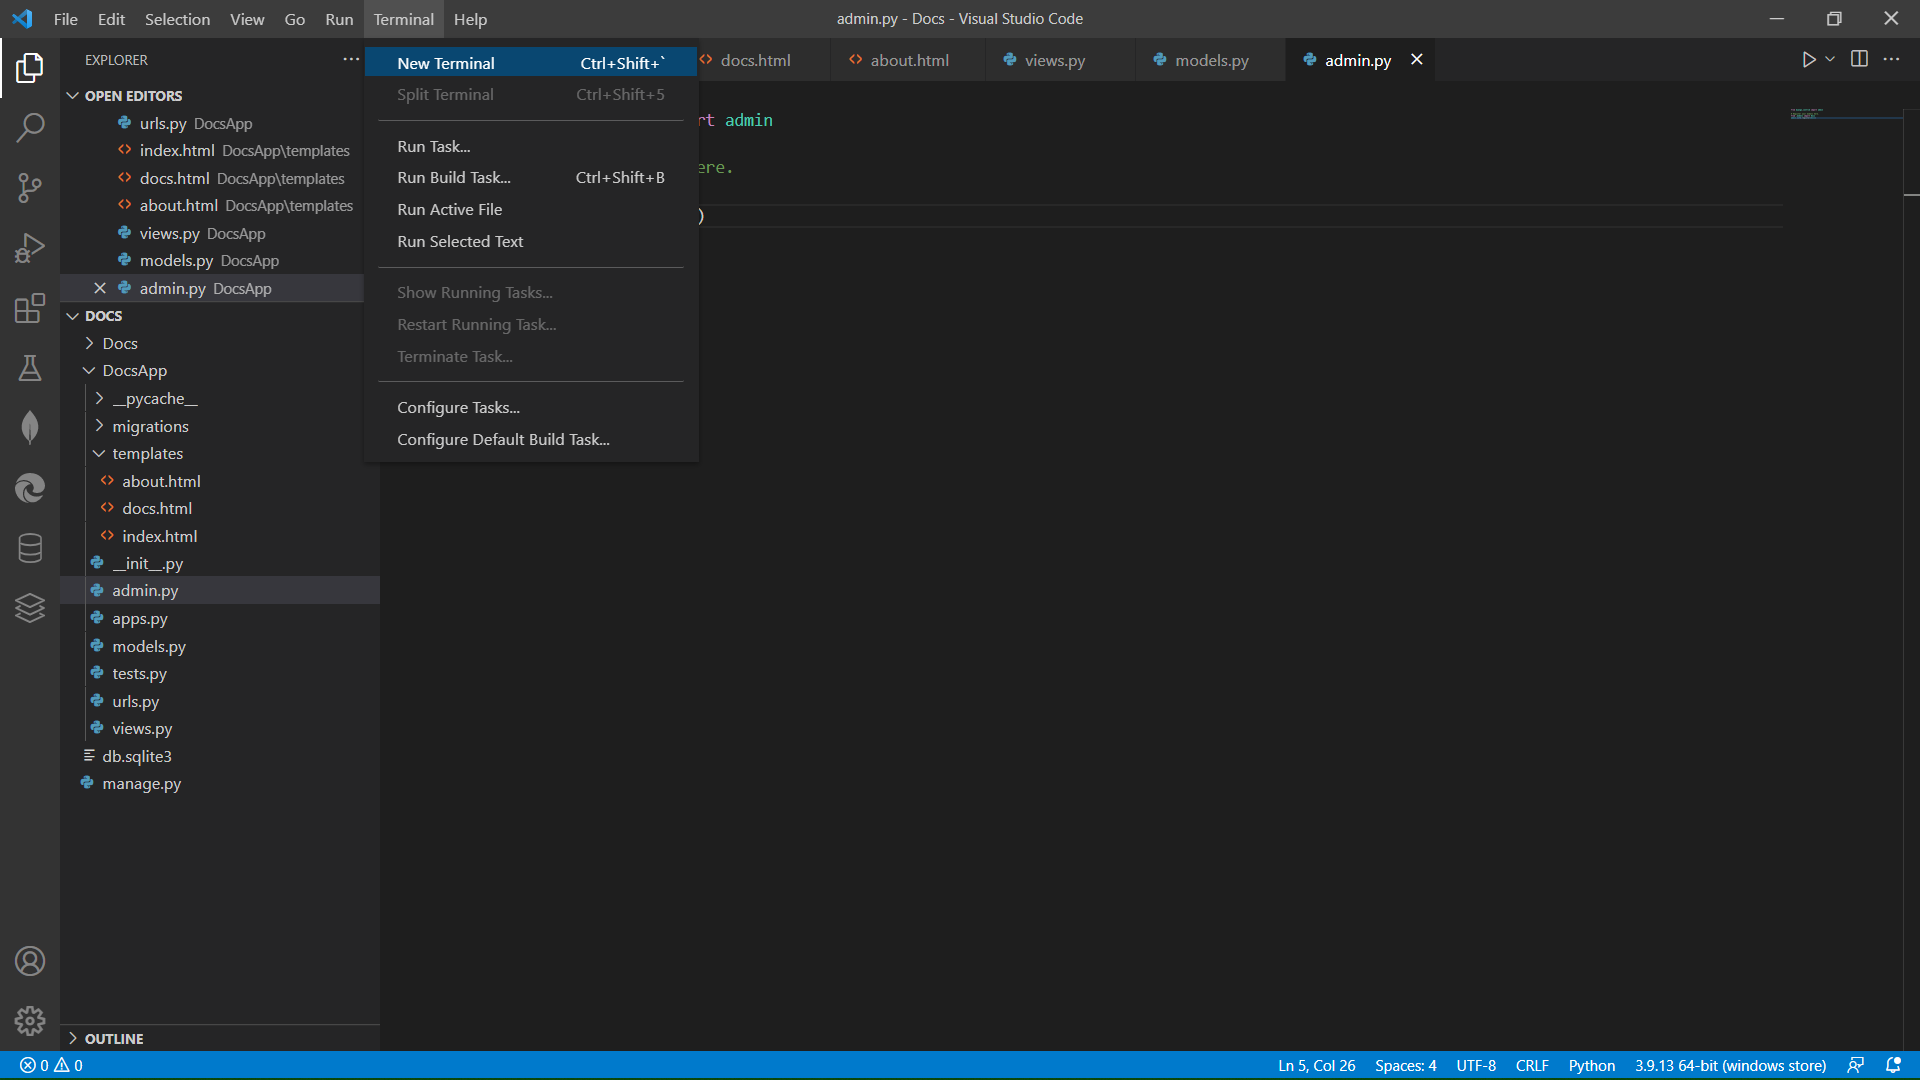
Task: Select New Terminal from the menu
Action: (x=446, y=63)
